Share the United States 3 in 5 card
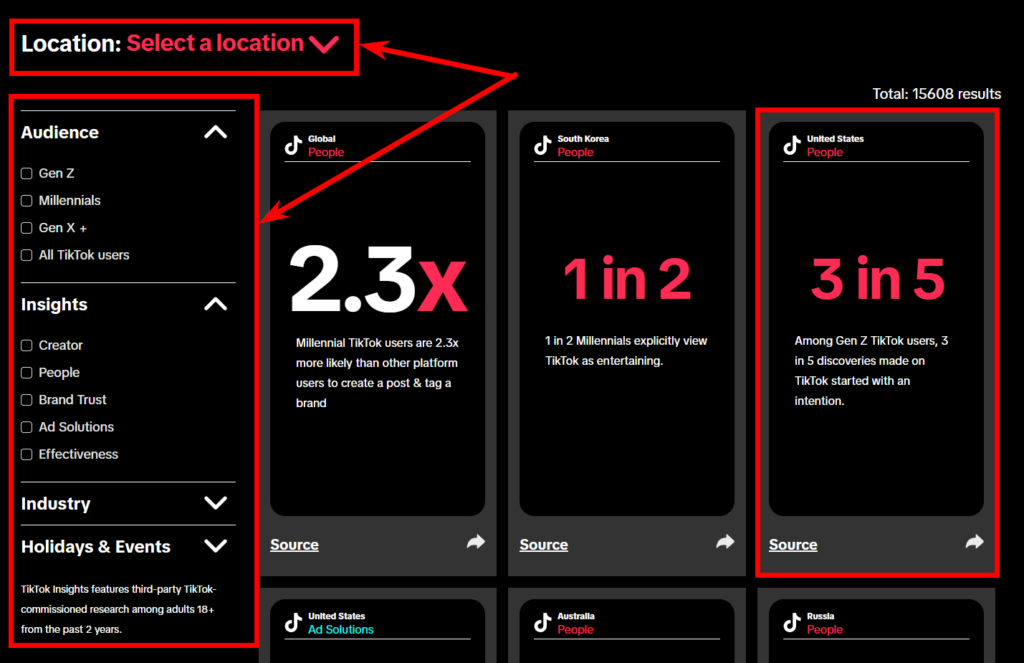Screen dimensions: 1024x663 [975, 542]
